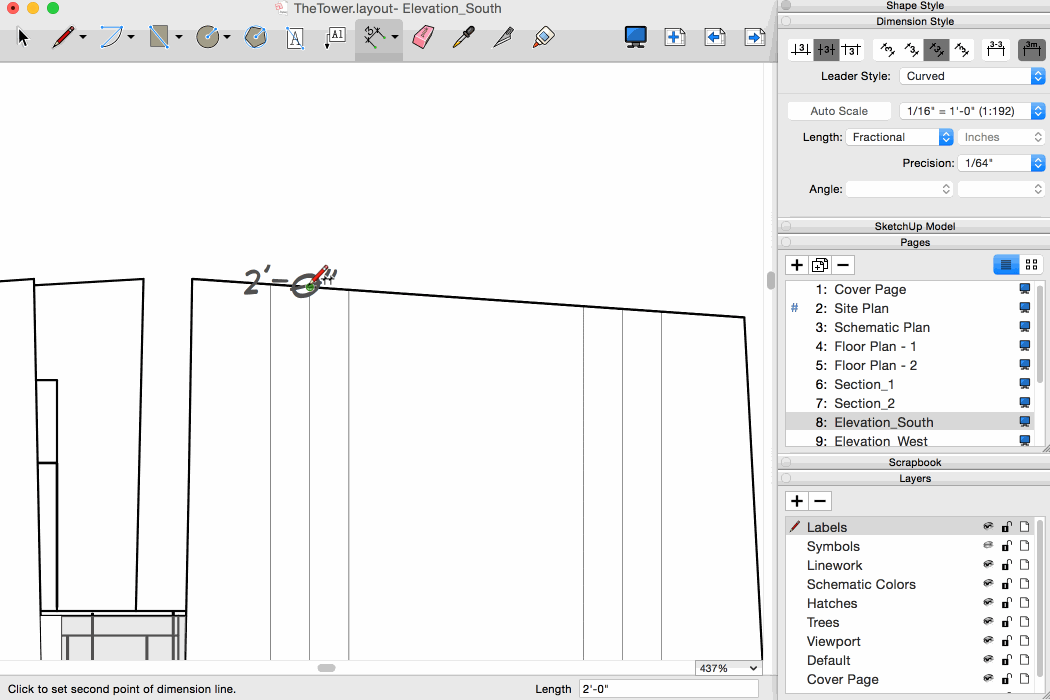
Task: Open the 437% zoom level dropdown
Action: (728, 668)
